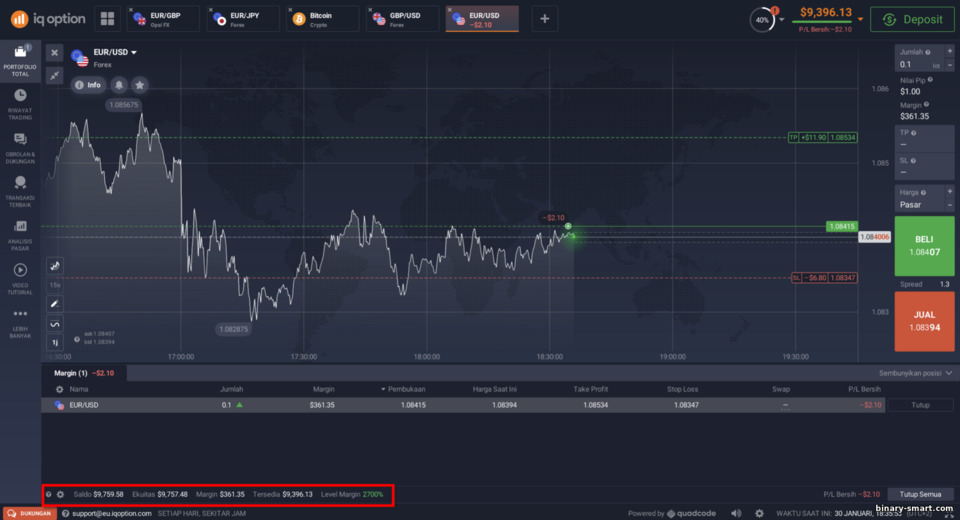
Task: Switch to EUR/GBP Opsi FX tab
Action: [164, 19]
